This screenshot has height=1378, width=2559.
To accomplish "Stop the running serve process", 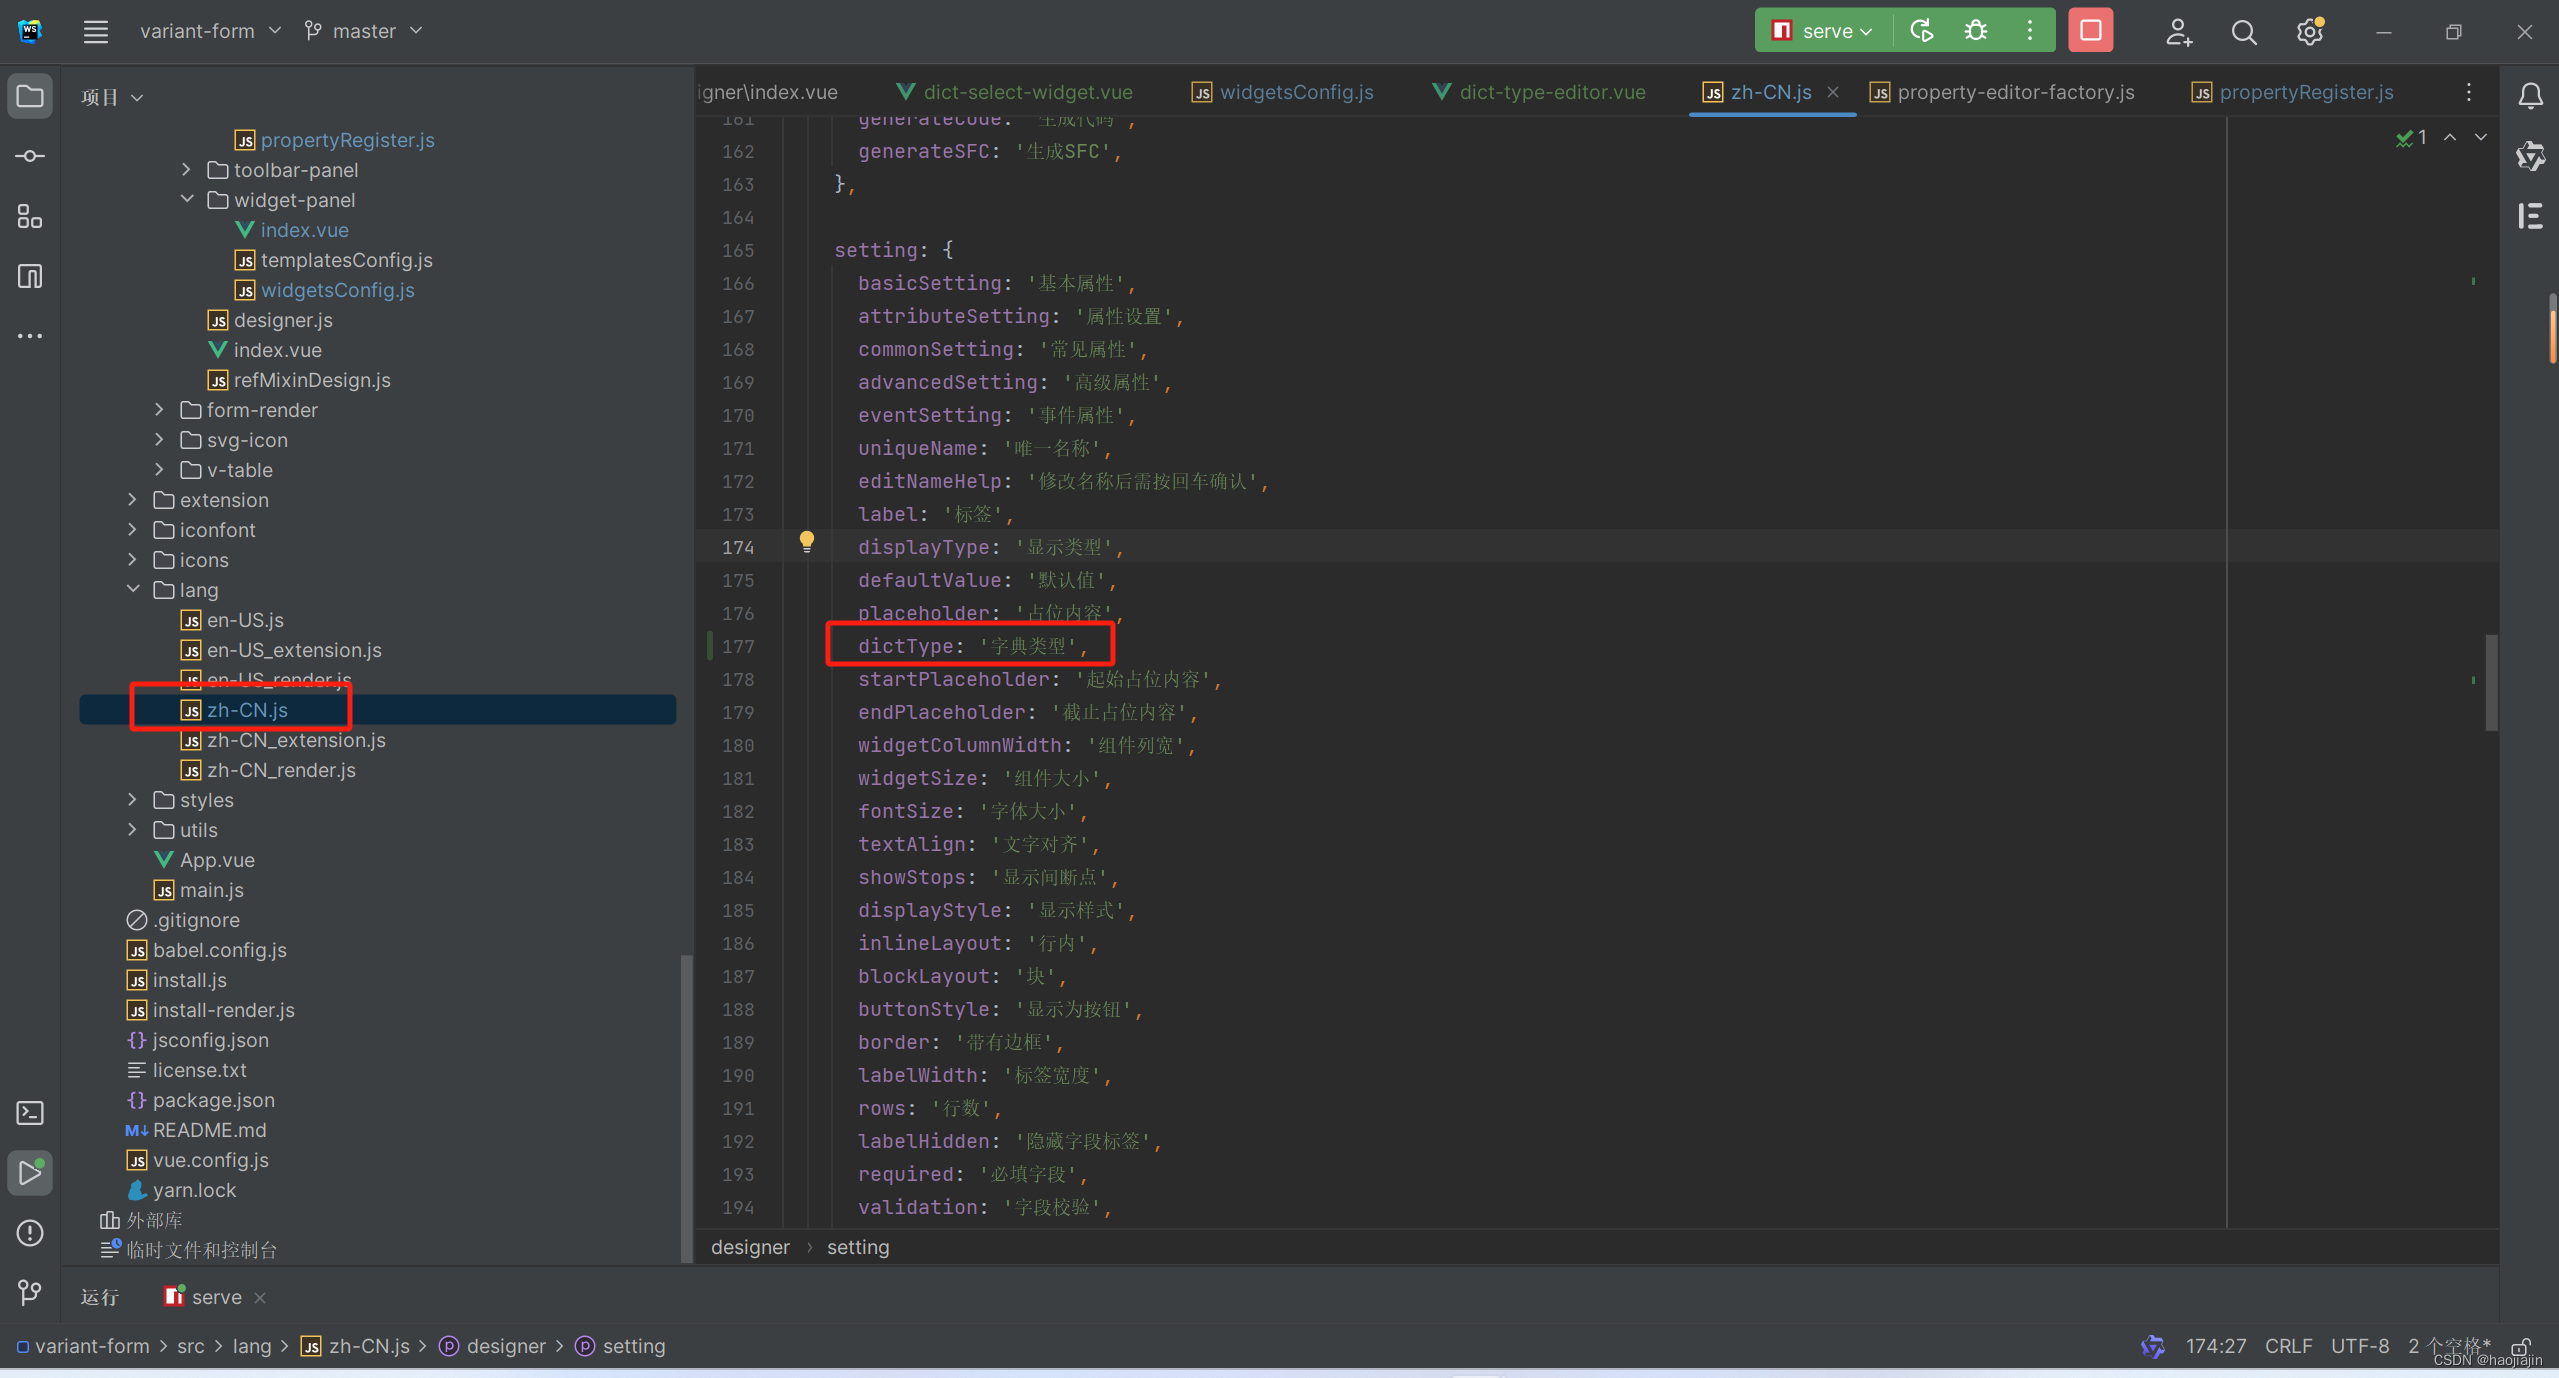I will coord(2090,31).
